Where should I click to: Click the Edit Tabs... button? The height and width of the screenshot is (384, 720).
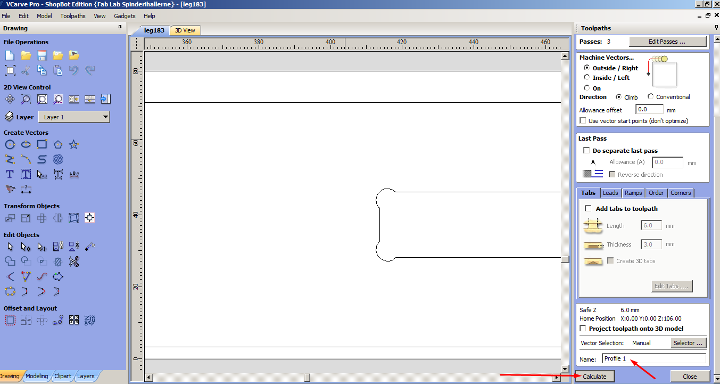(x=672, y=286)
